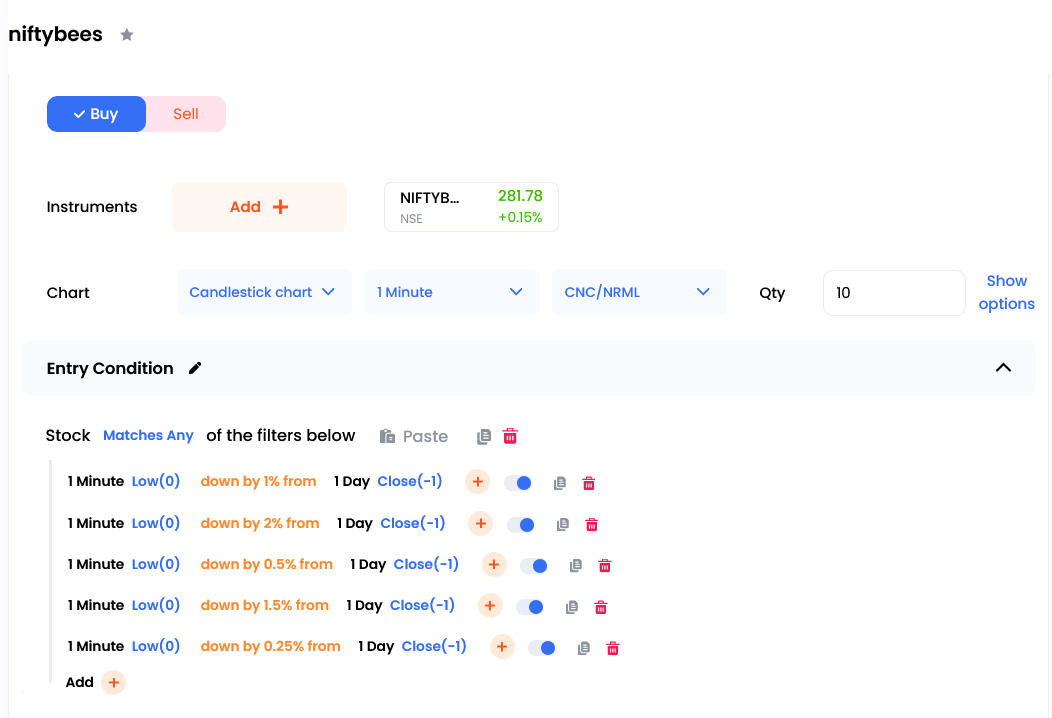Viewport: 1052px width, 718px height.
Task: Add sub-condition to down by 2% row
Action: point(480,523)
